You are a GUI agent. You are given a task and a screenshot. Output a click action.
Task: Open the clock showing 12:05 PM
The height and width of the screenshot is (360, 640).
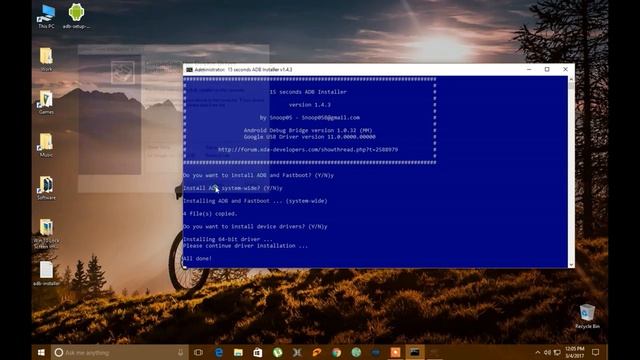[x=575, y=352]
